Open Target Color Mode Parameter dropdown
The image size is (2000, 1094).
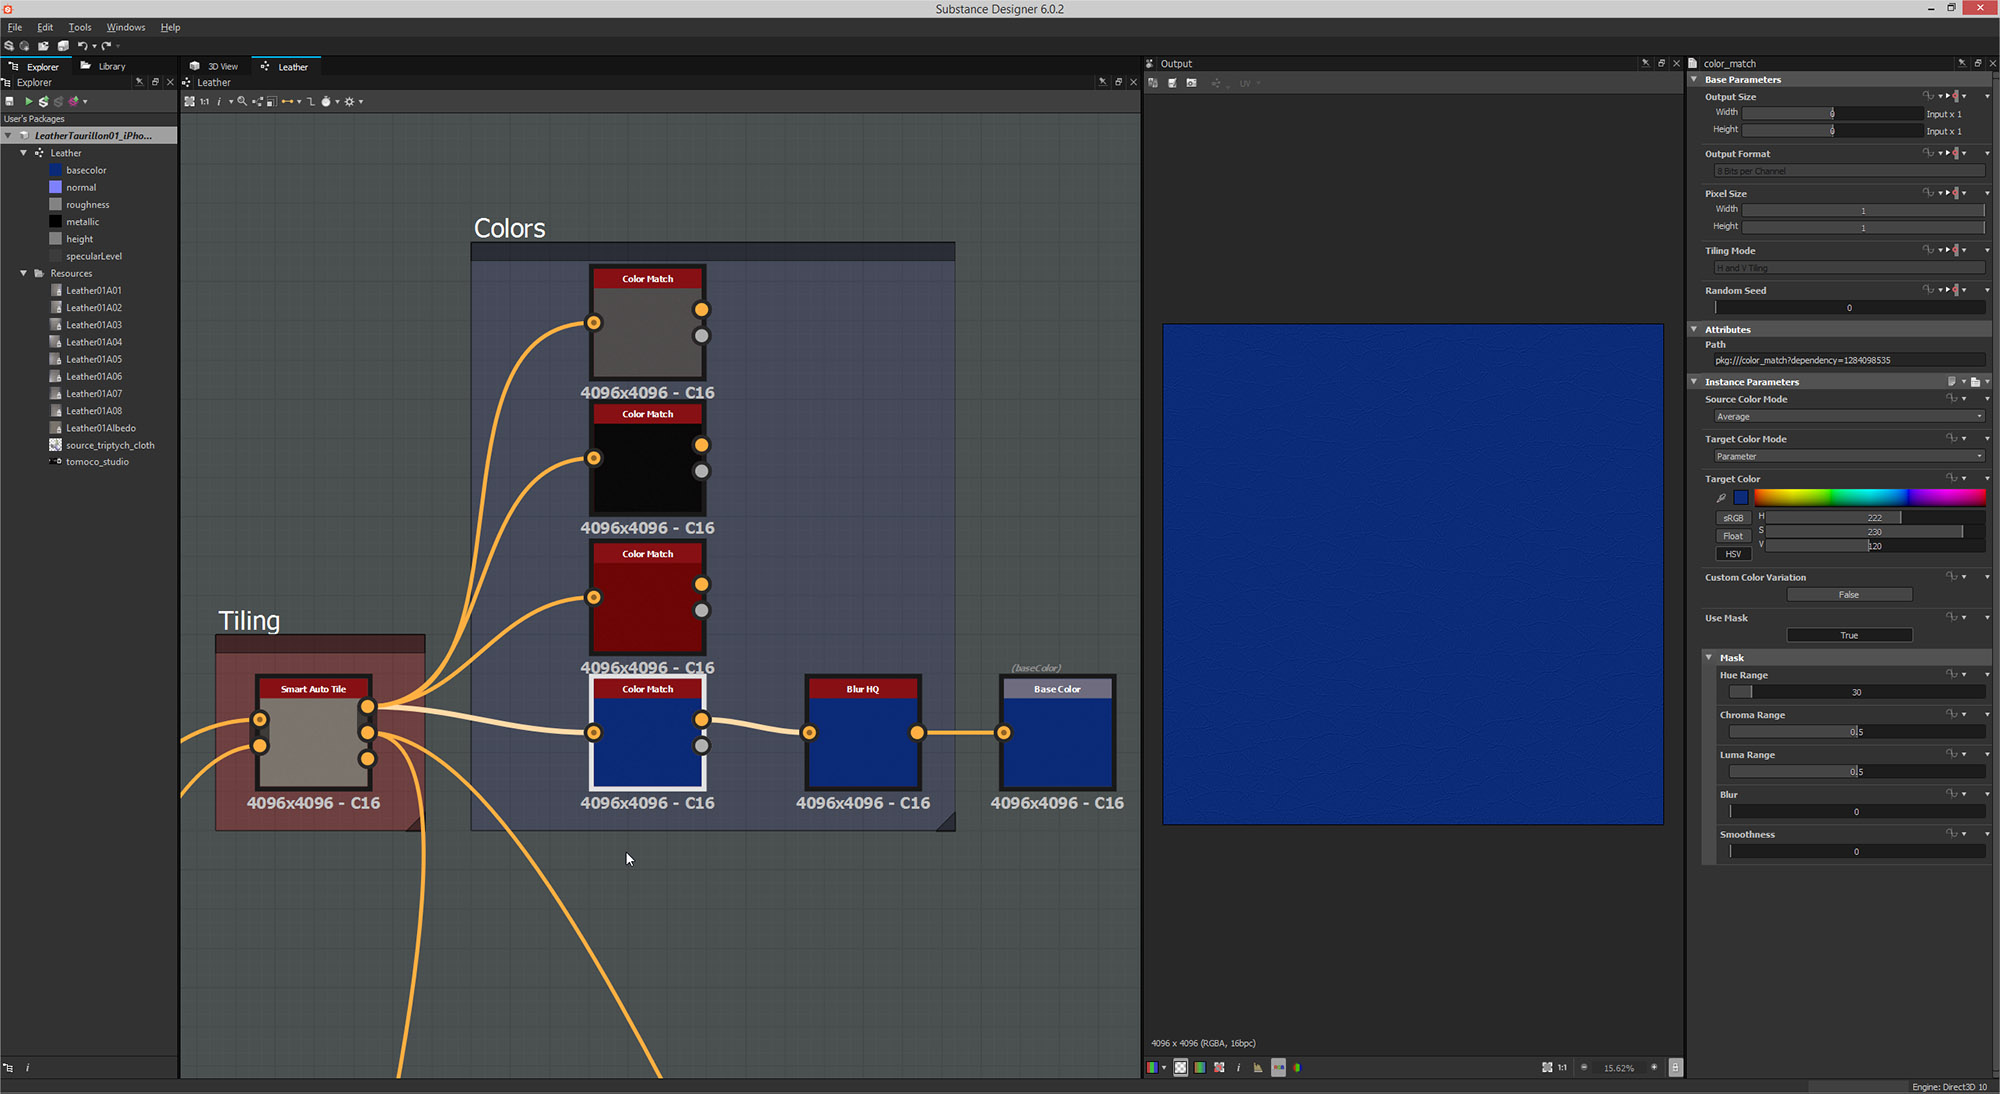click(1848, 457)
